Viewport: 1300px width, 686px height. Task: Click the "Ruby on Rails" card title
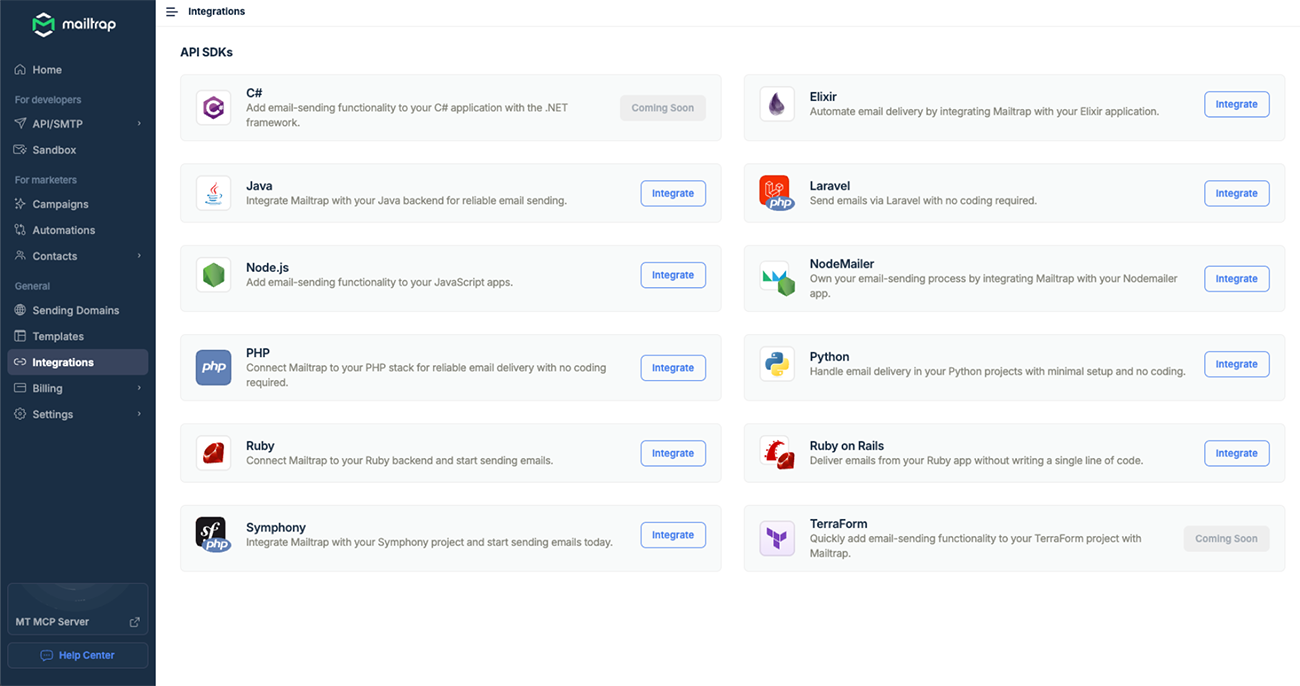point(847,446)
